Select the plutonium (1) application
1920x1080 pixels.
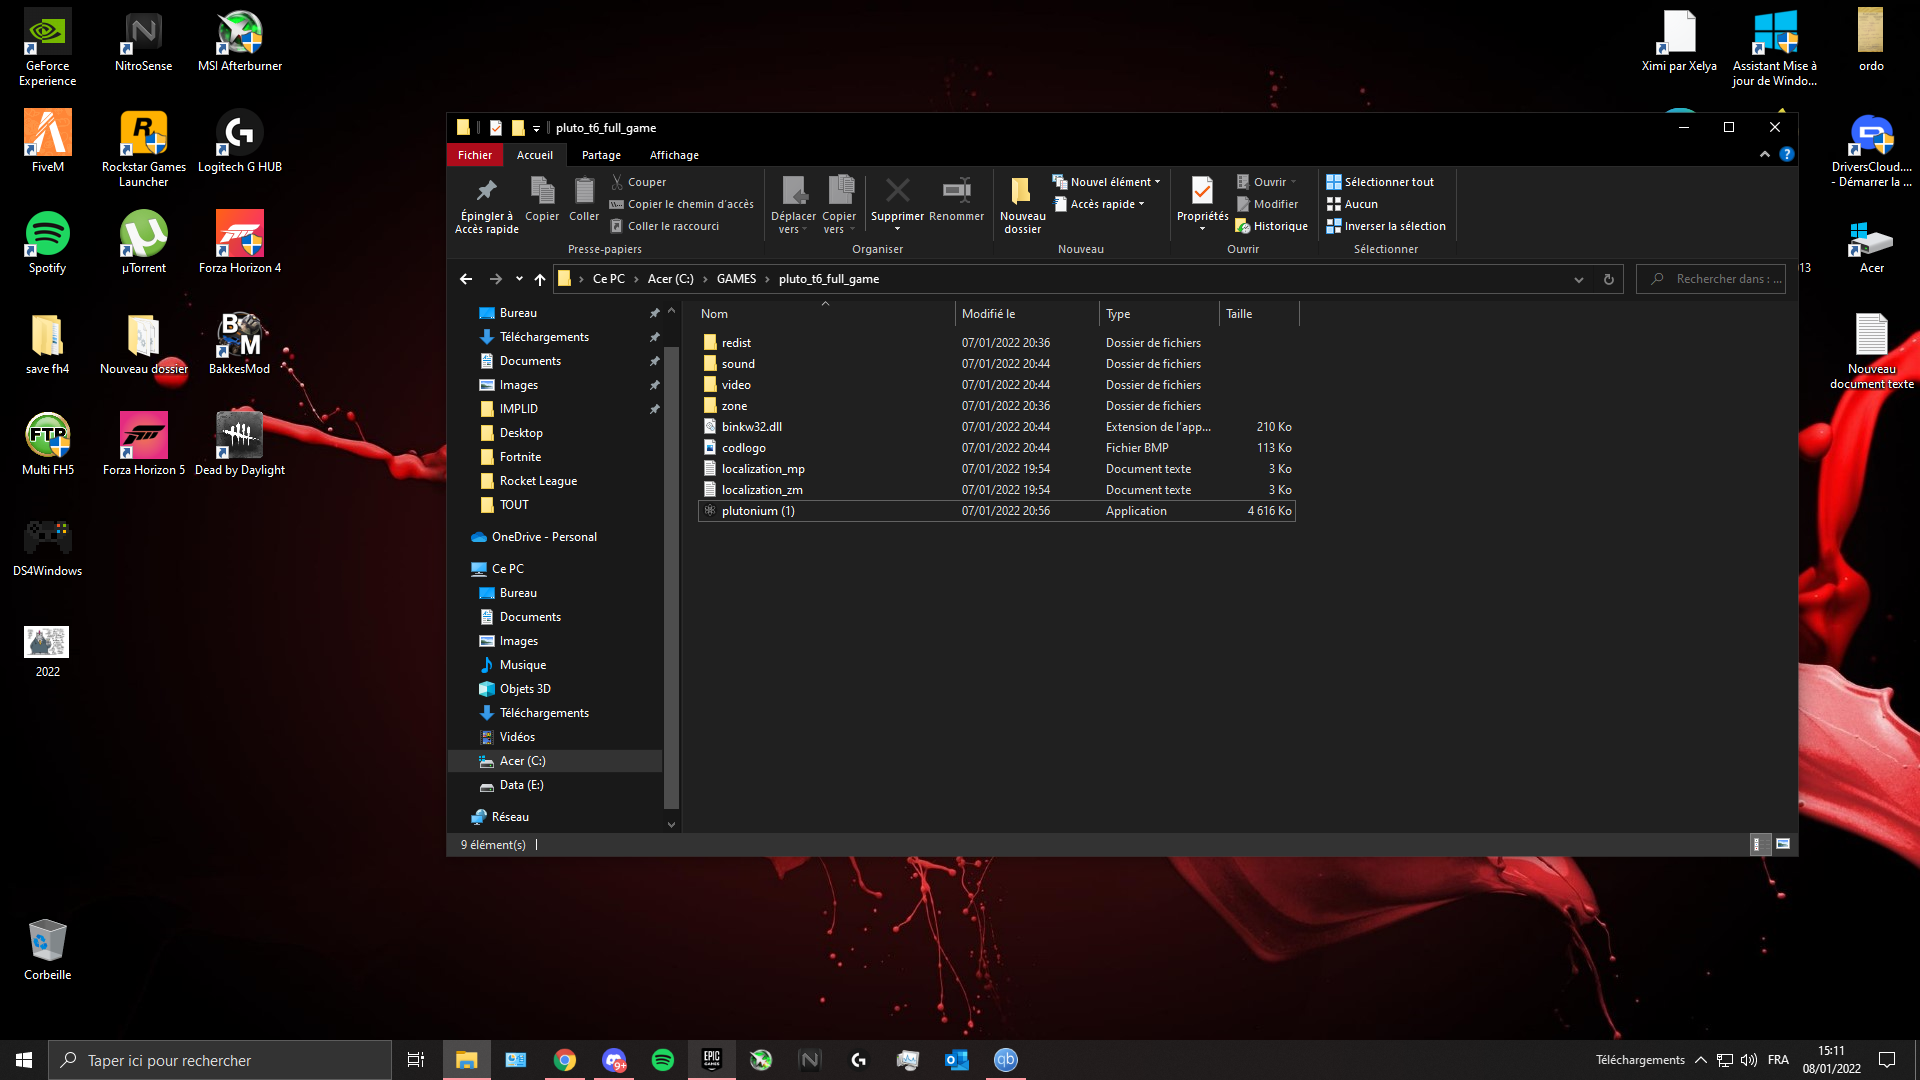(996, 511)
